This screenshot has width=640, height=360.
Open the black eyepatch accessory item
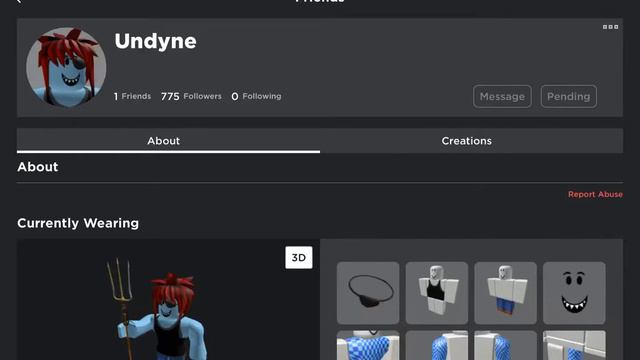point(368,293)
